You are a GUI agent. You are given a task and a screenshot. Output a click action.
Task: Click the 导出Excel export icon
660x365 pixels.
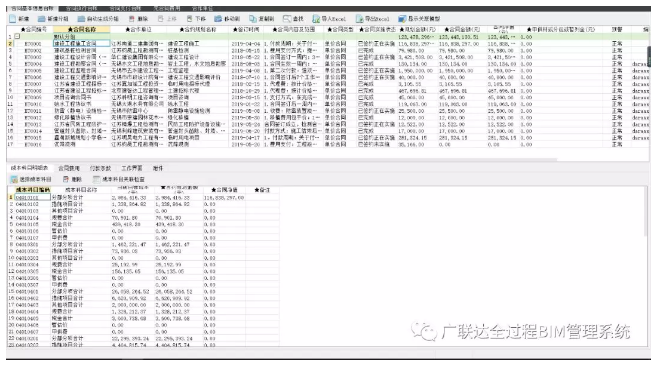[359, 19]
